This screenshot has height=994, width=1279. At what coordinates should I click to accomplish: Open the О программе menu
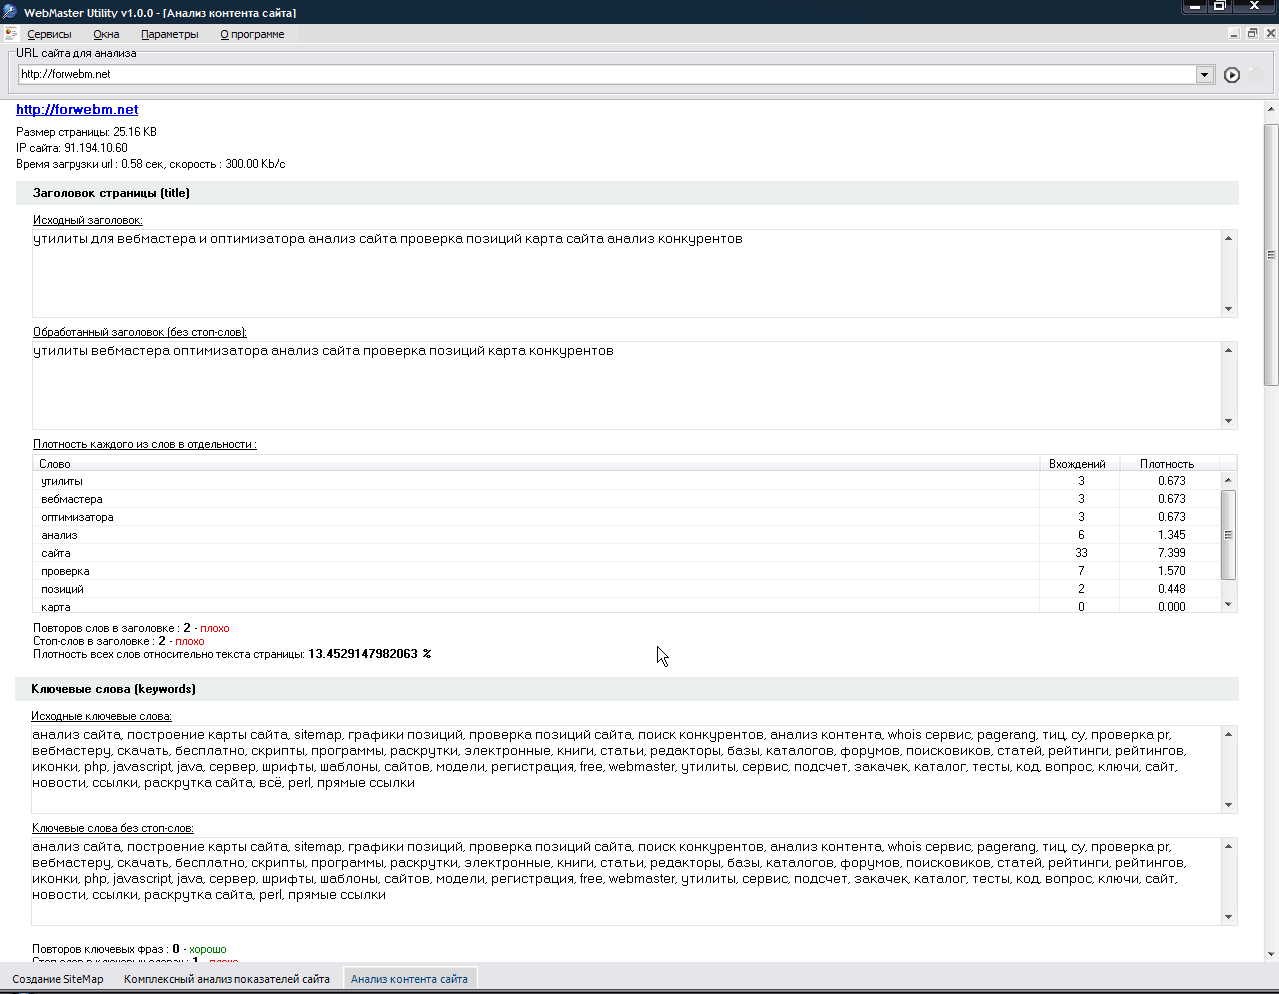[252, 34]
